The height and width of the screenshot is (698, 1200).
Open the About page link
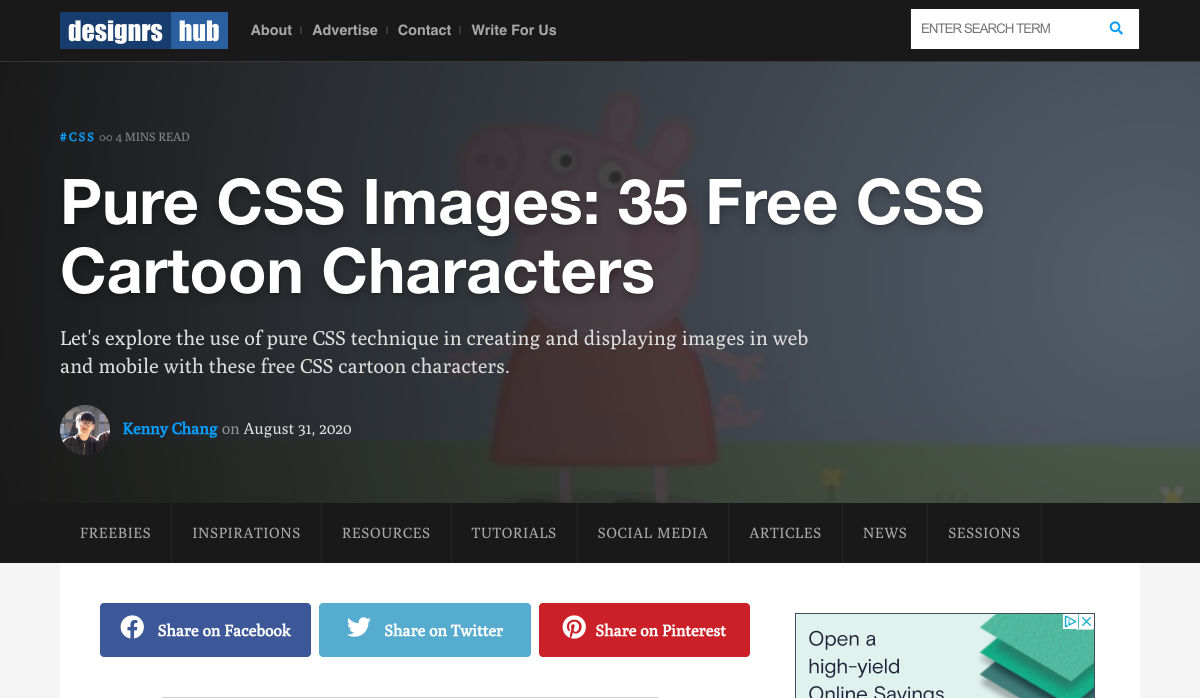click(271, 30)
